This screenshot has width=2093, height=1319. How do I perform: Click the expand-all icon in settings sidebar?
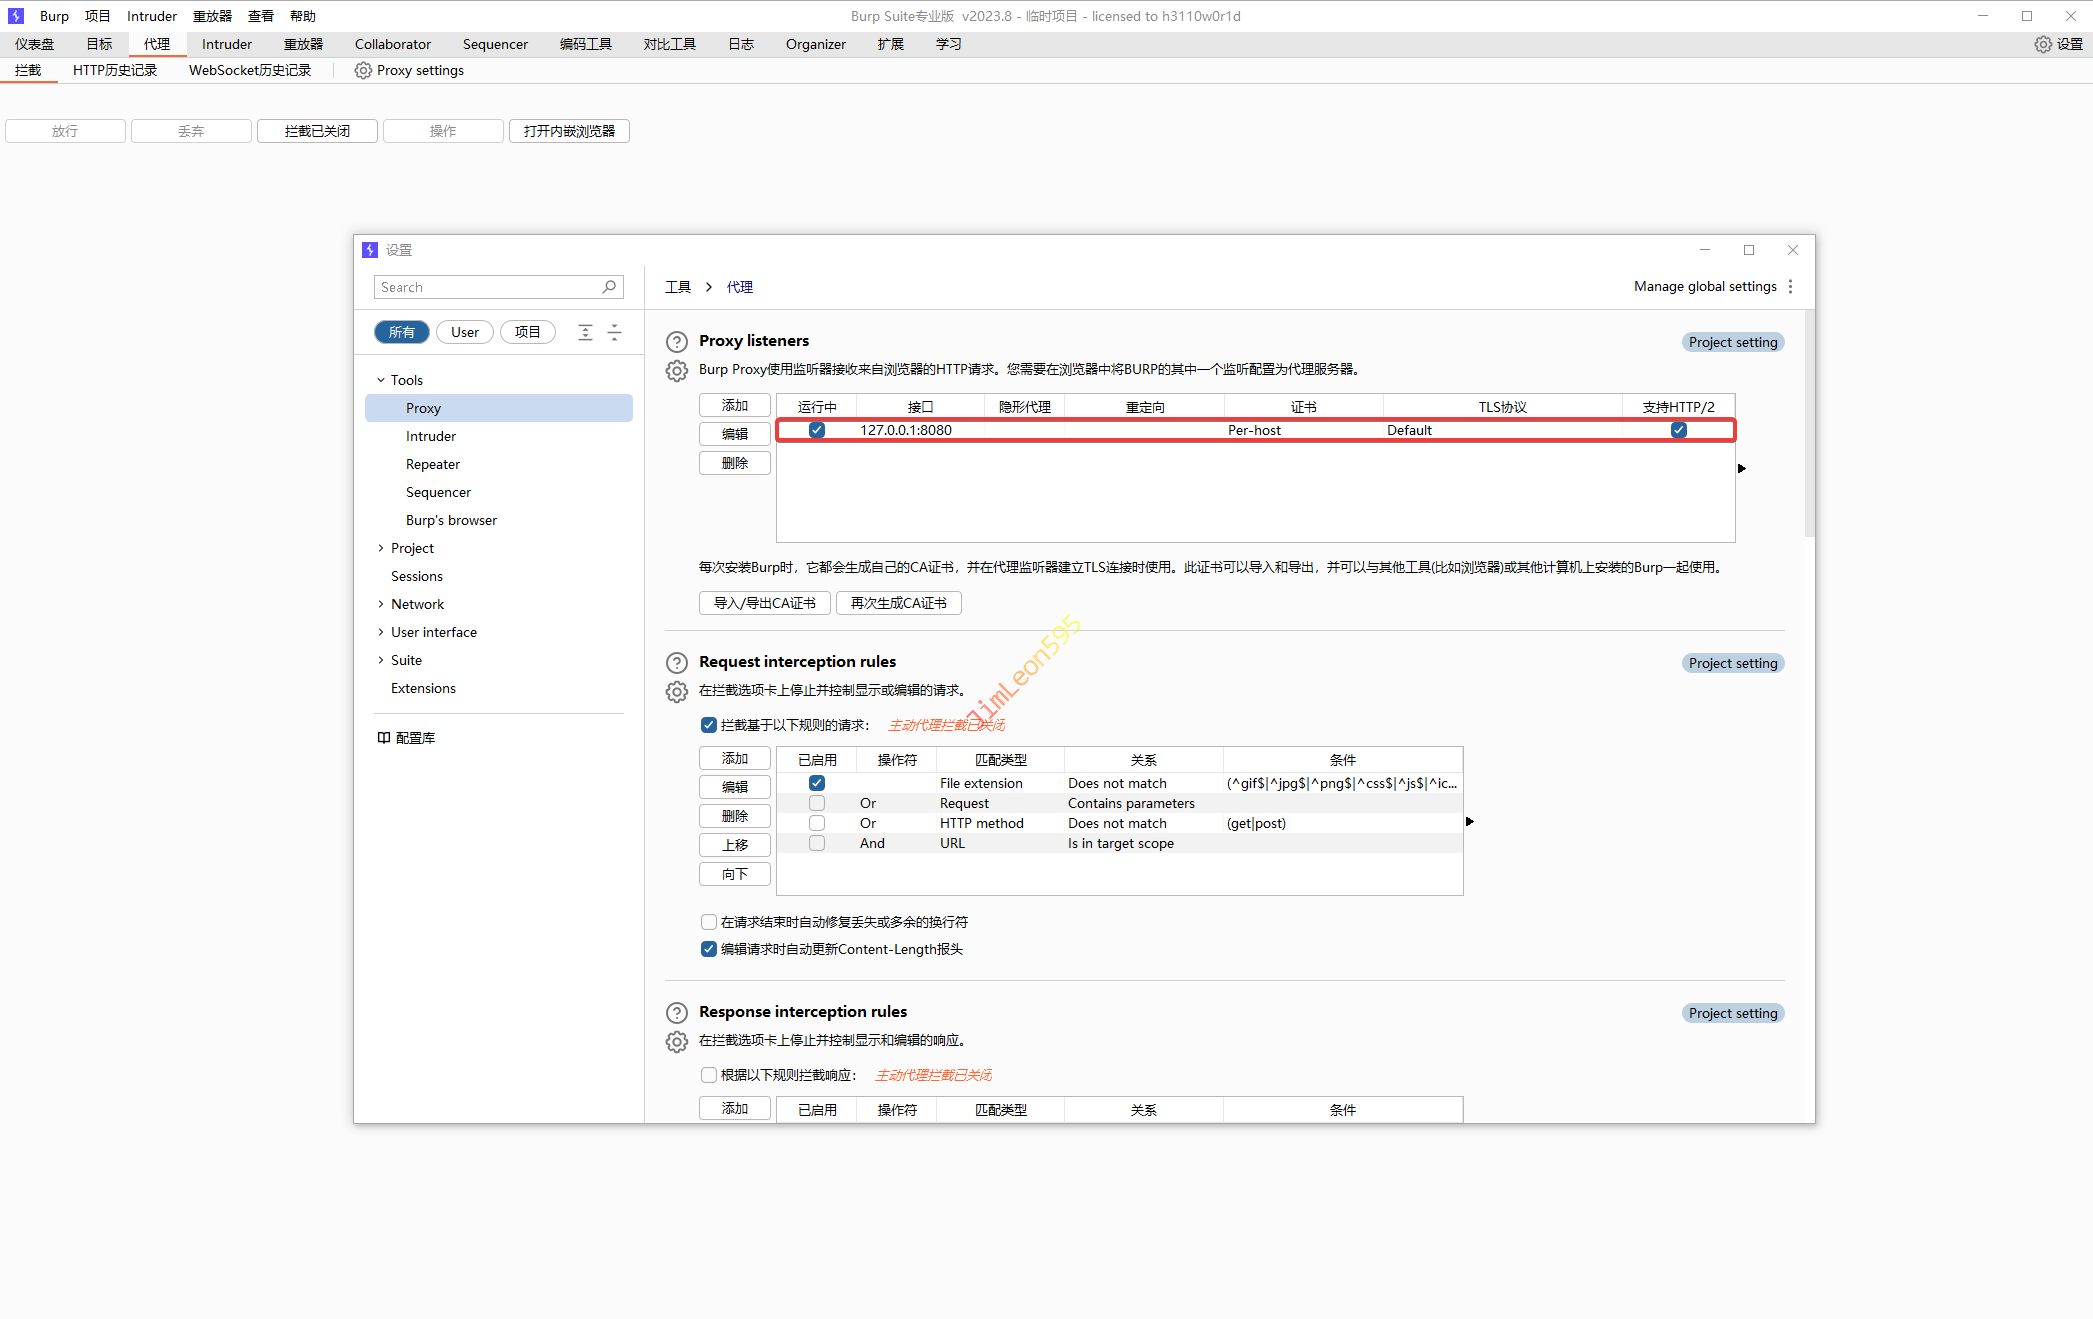click(586, 333)
